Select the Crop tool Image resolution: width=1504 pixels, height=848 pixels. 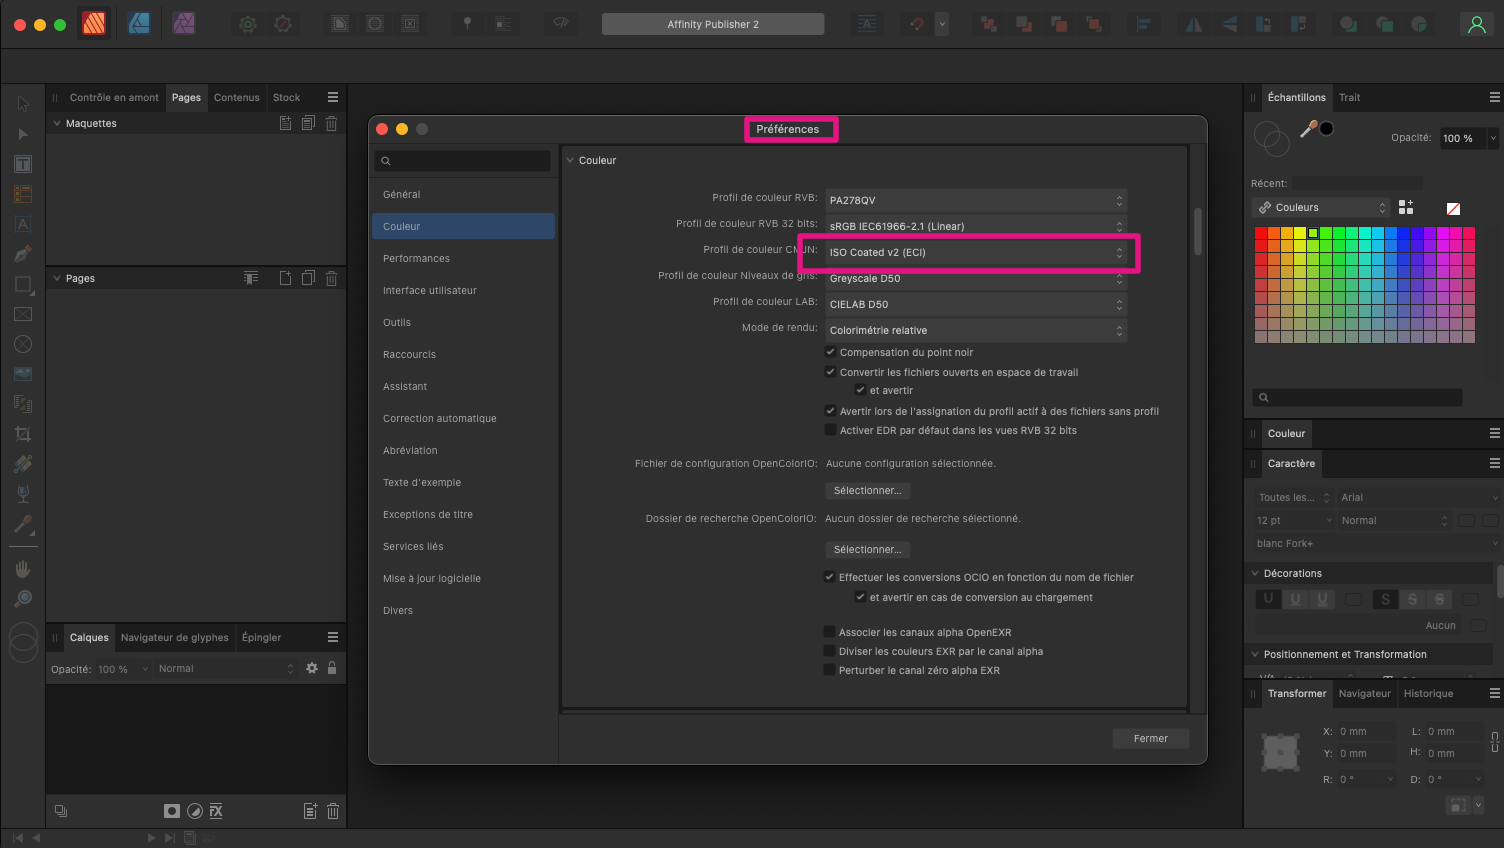(23, 434)
